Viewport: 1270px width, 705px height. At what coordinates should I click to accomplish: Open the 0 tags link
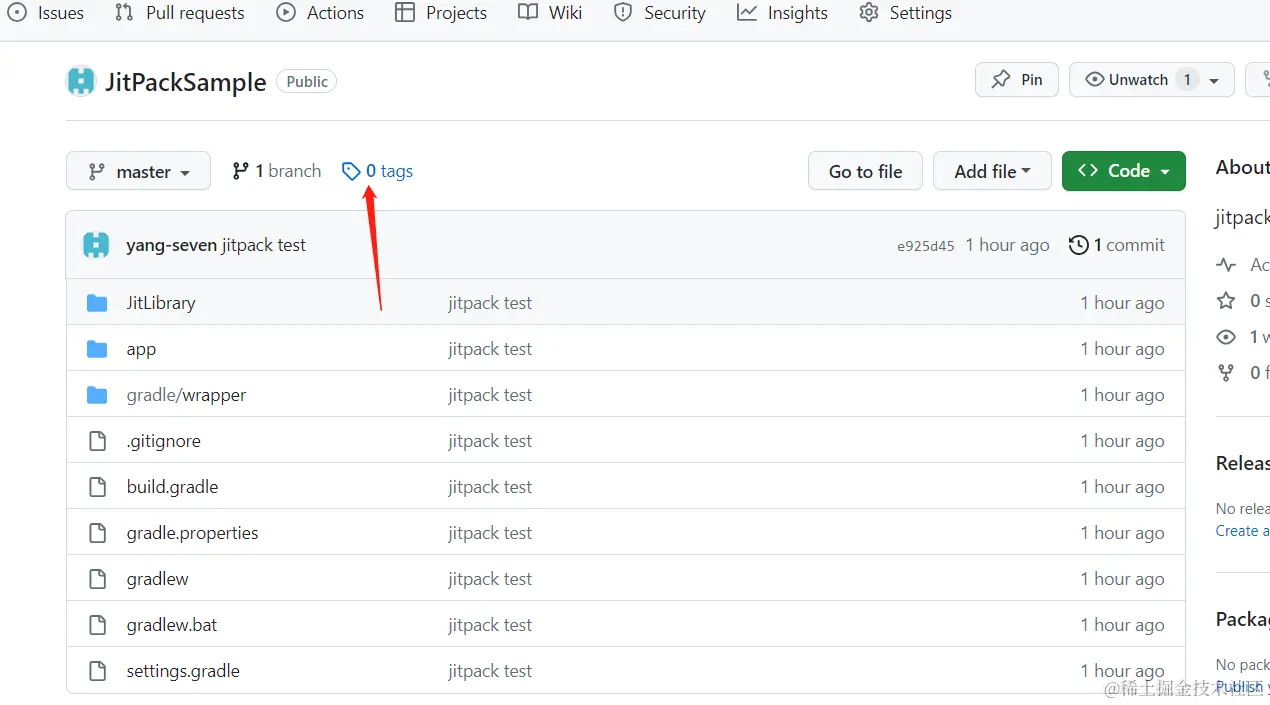tap(377, 171)
